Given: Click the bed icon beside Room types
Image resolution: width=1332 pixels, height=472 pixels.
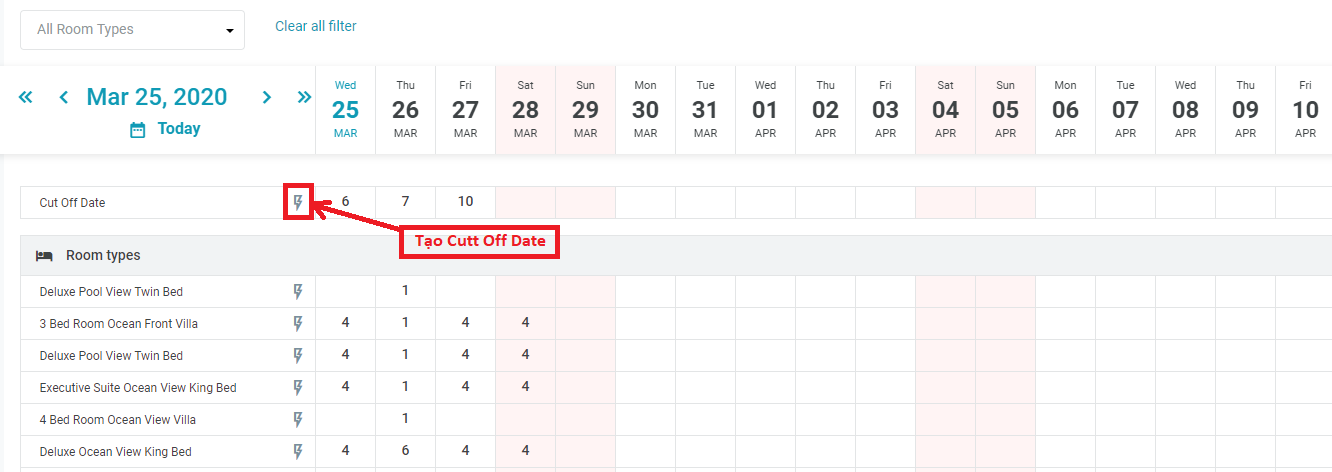Looking at the screenshot, I should click(44, 256).
